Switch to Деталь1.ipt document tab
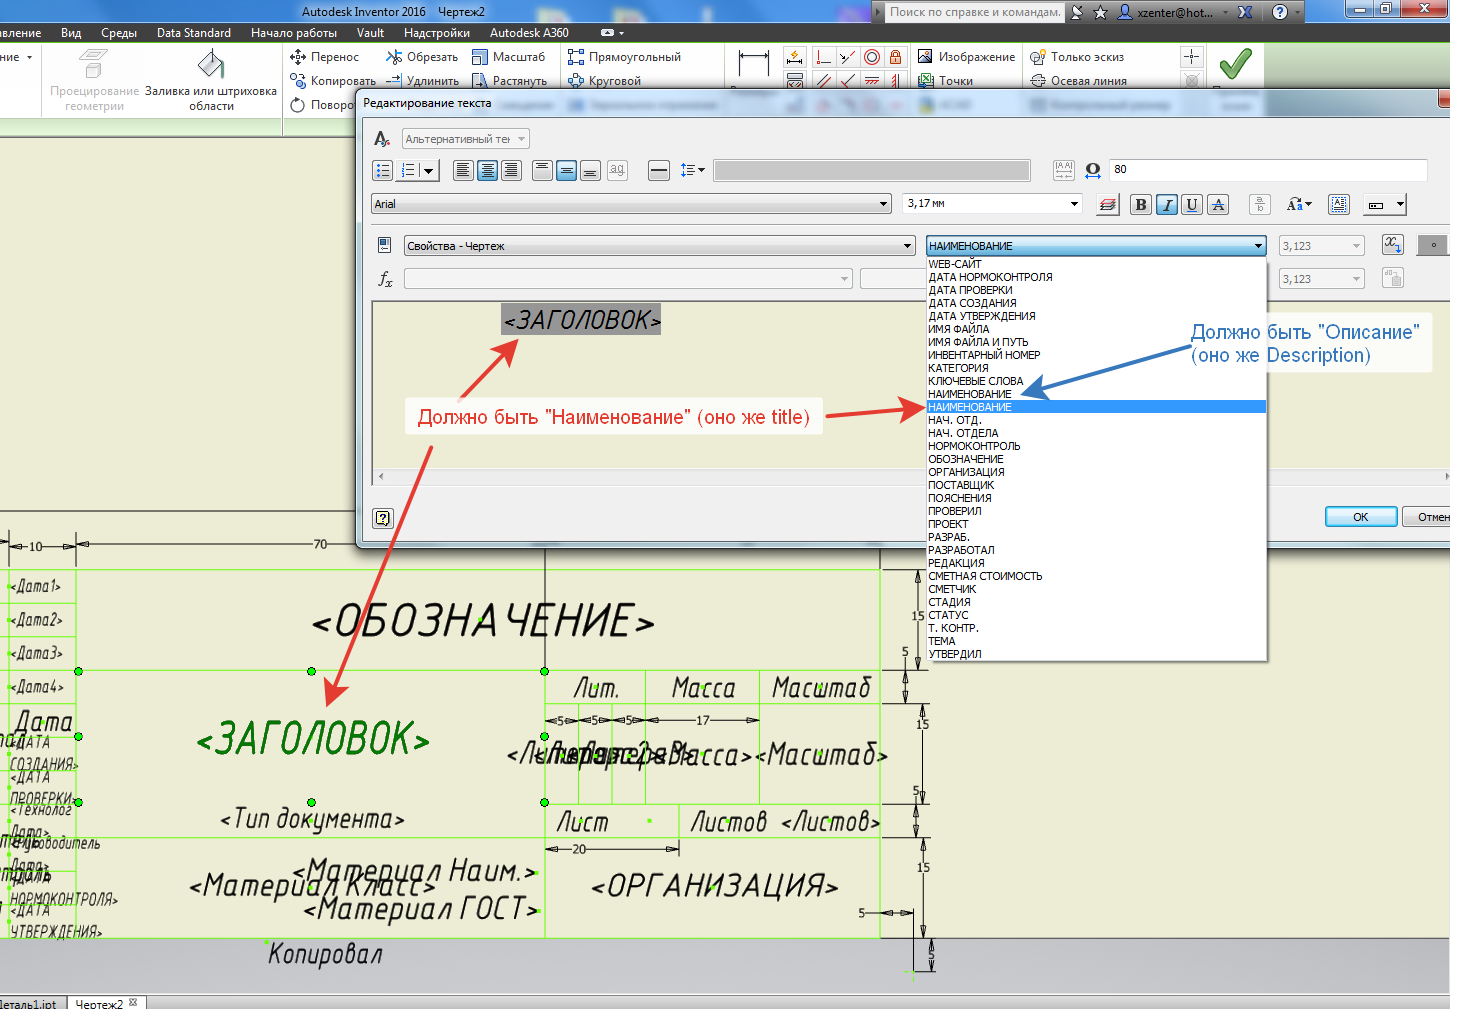Image resolution: width=1473 pixels, height=1009 pixels. (x=29, y=1003)
